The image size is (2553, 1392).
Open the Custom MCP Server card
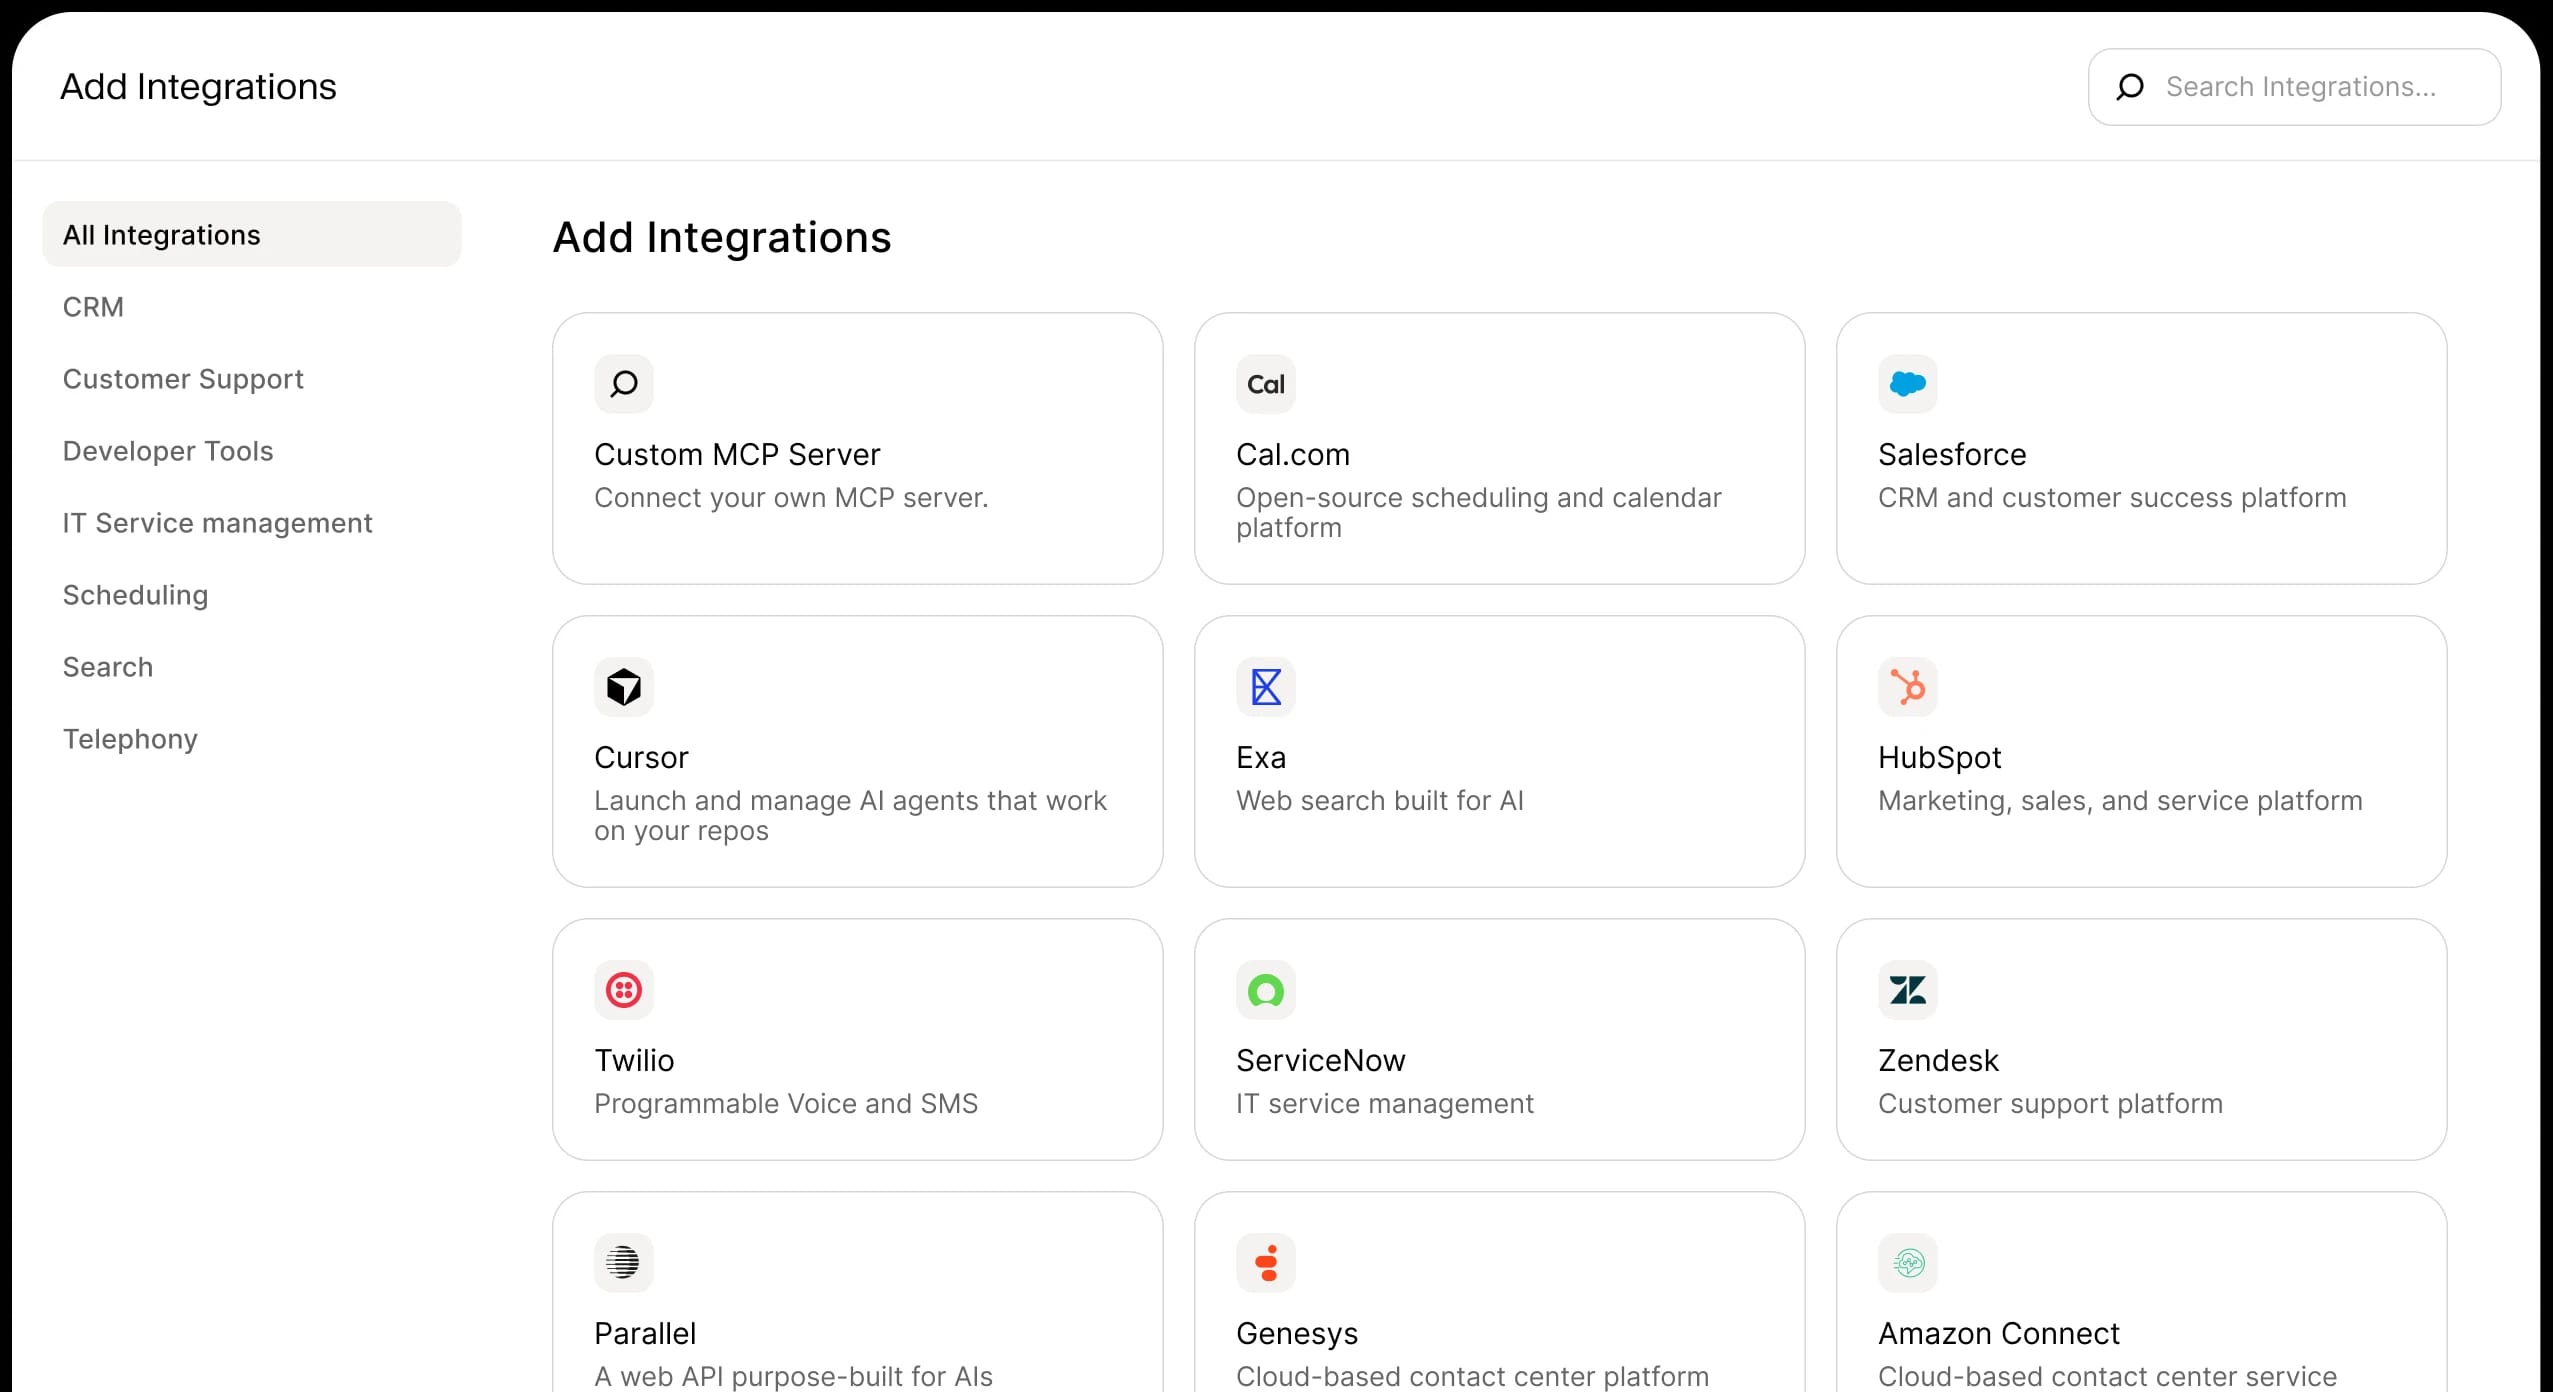[x=858, y=447]
